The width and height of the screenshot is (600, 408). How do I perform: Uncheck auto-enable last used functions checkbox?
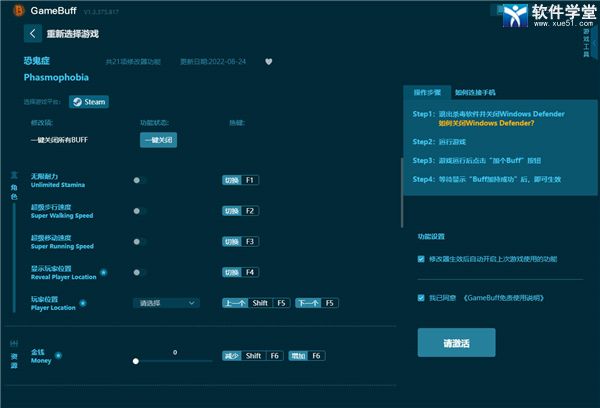click(x=421, y=259)
